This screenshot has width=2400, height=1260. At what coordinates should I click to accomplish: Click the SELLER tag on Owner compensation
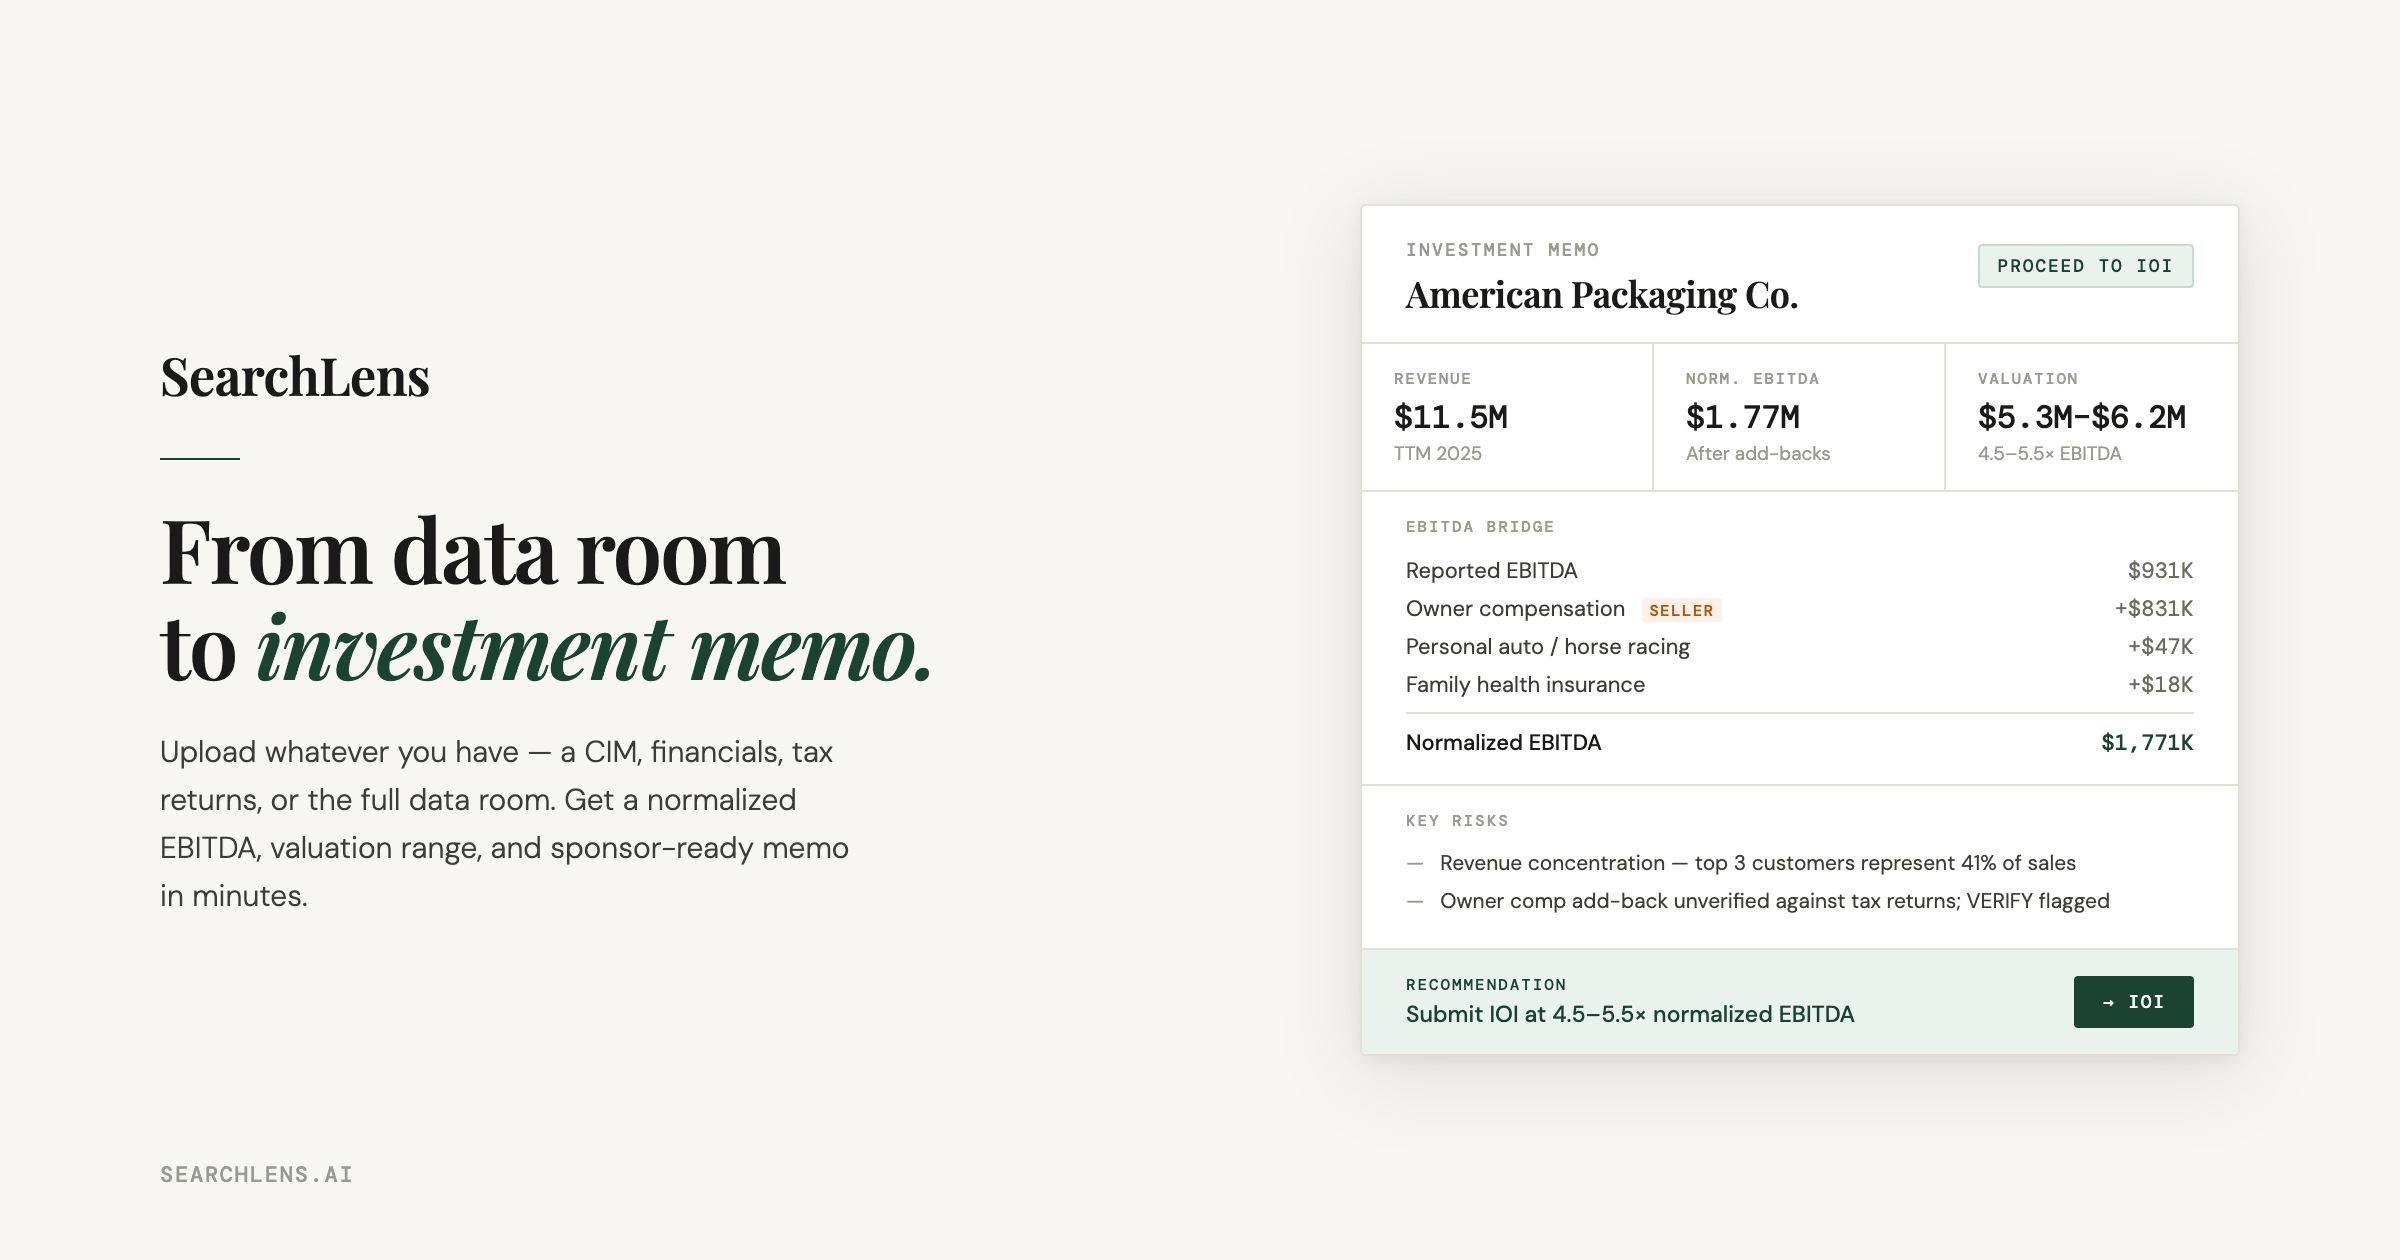(1681, 610)
